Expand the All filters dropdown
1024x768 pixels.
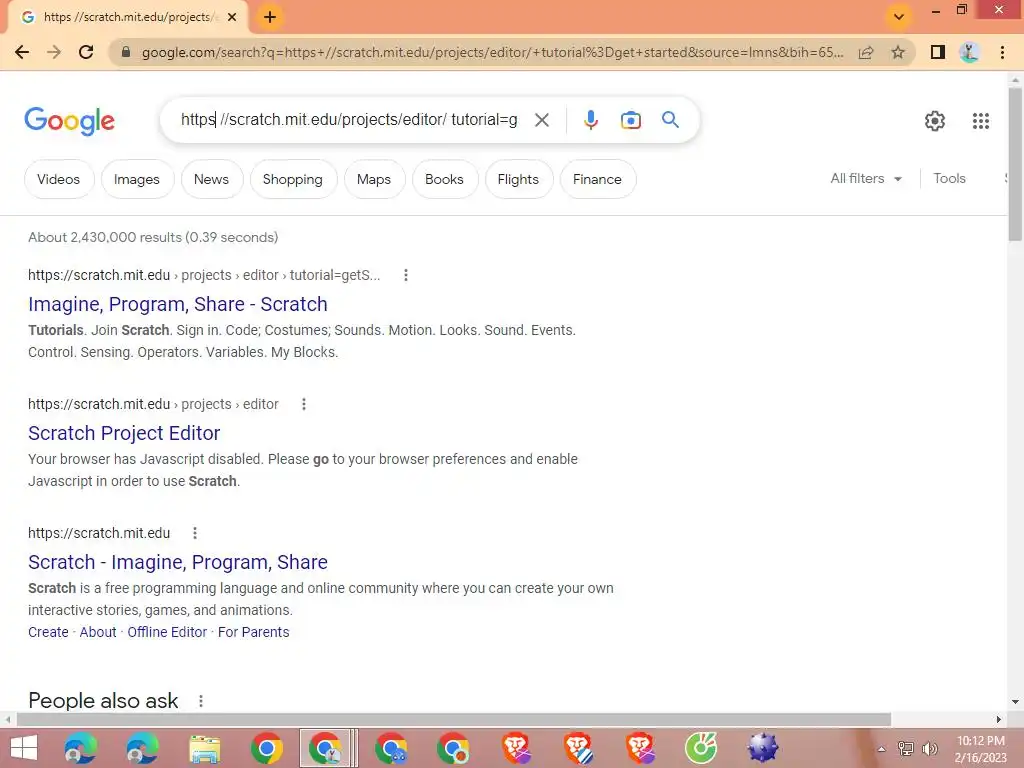(866, 178)
